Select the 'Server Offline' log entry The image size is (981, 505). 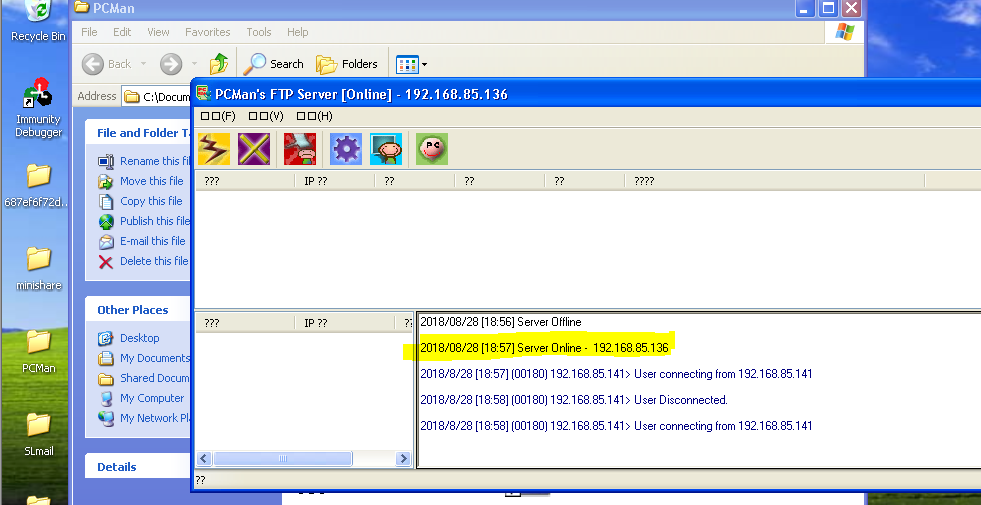(x=501, y=322)
